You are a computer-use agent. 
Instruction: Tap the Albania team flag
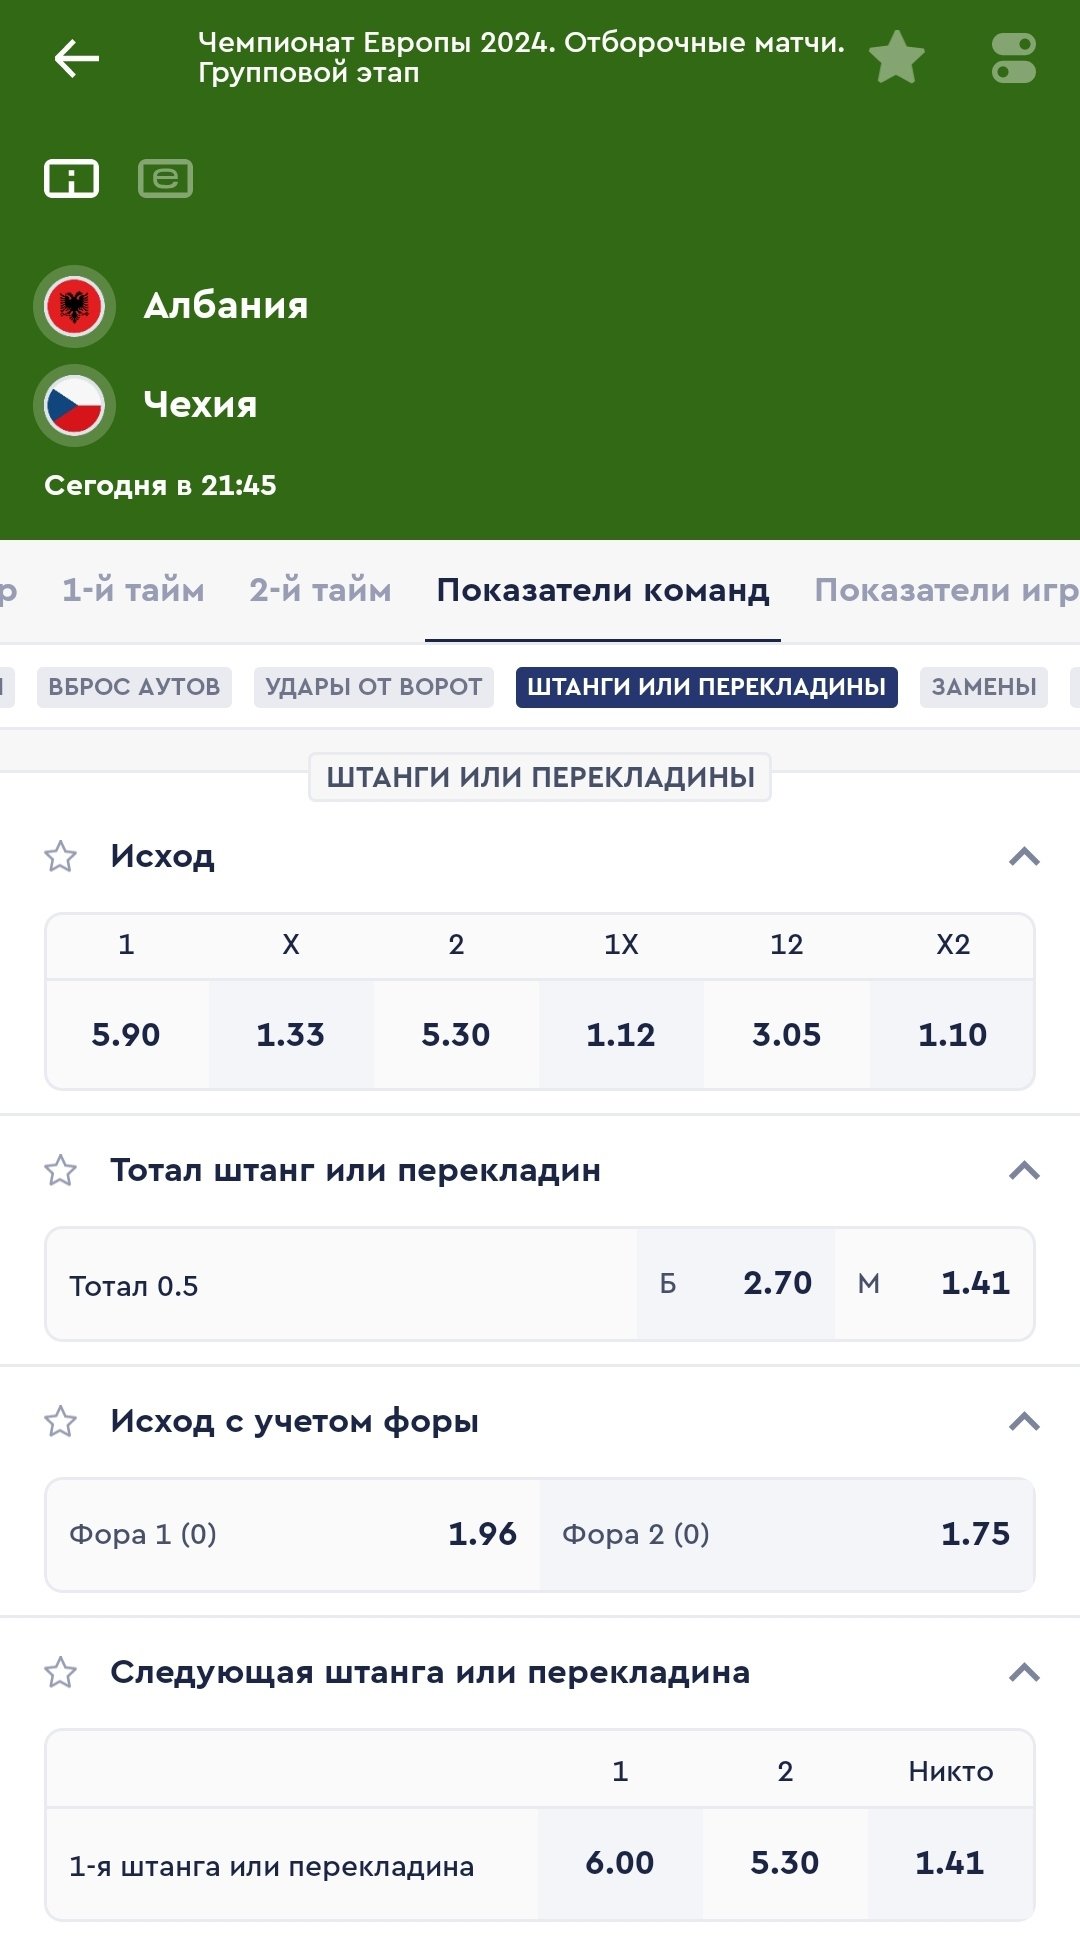[x=74, y=306]
